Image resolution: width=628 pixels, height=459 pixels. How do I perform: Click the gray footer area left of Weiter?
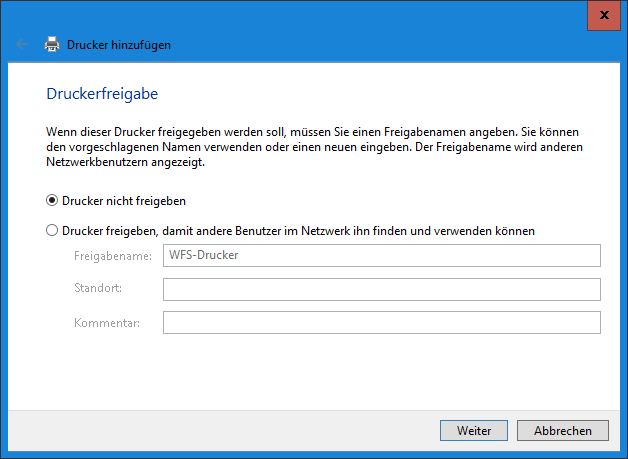coord(220,431)
